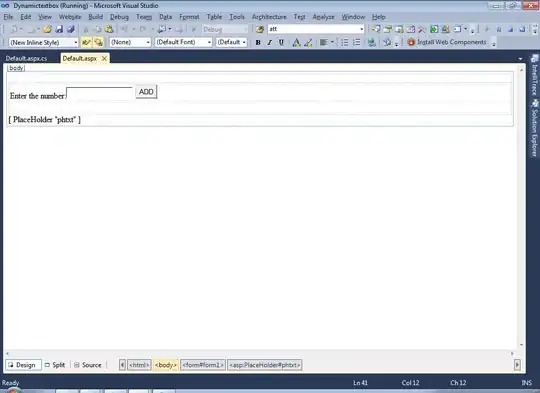Click the Extension Manager toolbar icon
Viewport: 540px width, 393px height.
[445, 29]
